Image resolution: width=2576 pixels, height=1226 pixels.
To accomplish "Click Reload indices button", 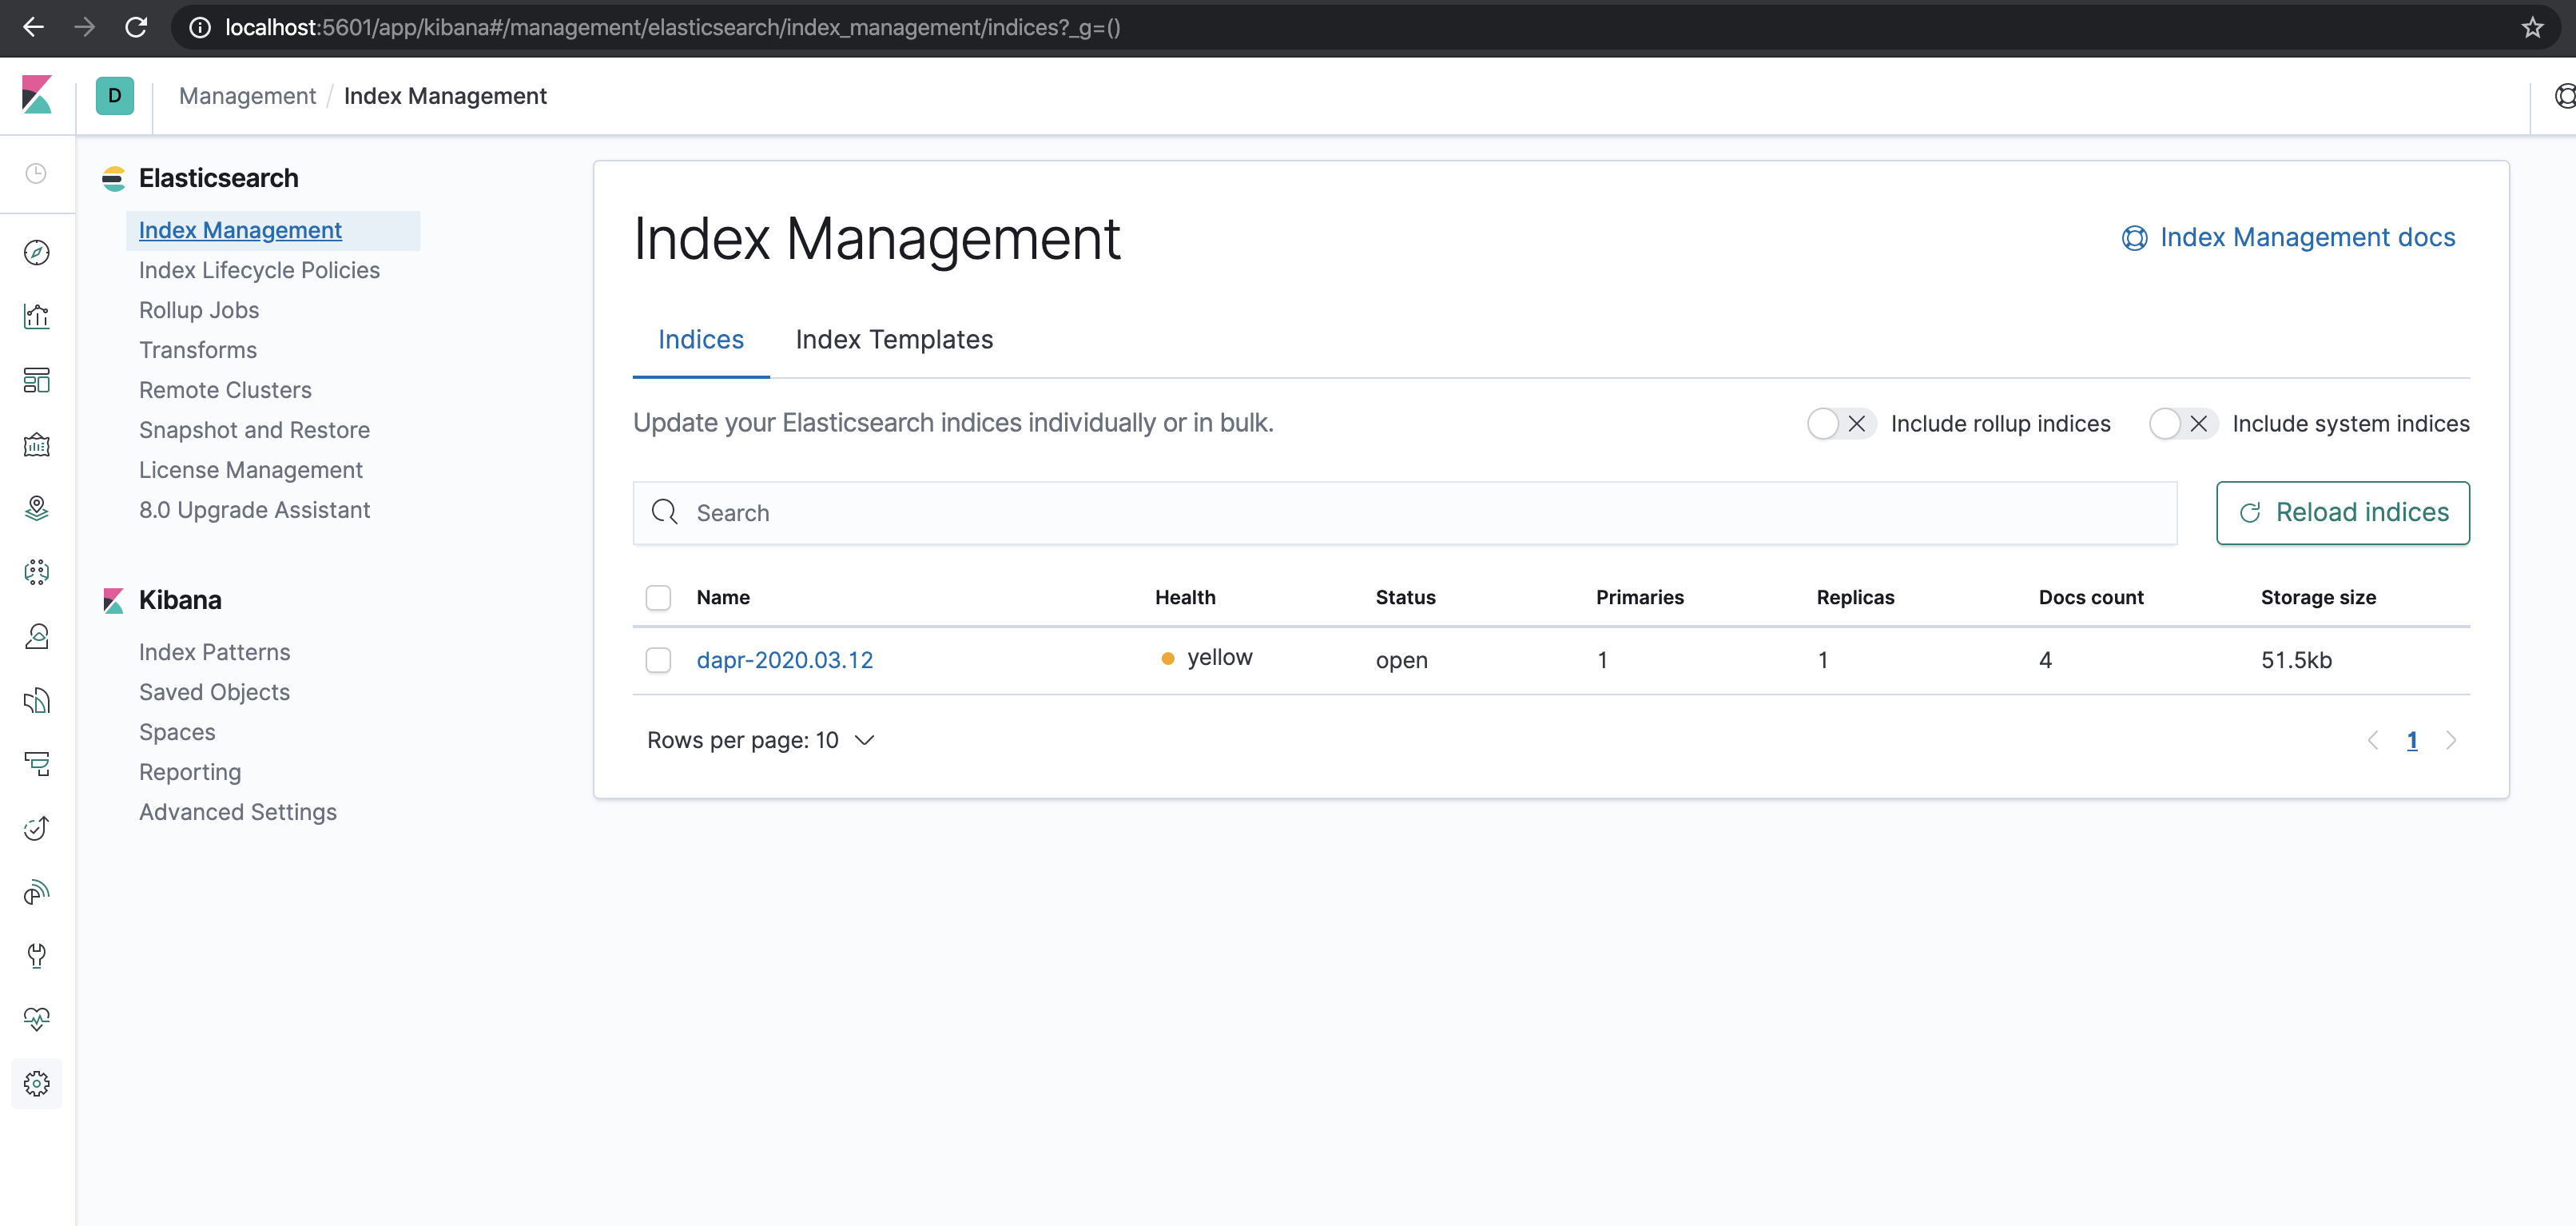I will (2342, 513).
